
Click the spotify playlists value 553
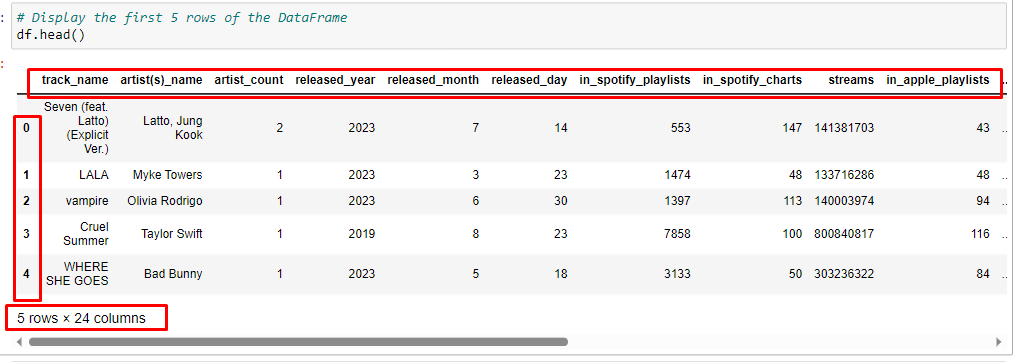point(680,128)
